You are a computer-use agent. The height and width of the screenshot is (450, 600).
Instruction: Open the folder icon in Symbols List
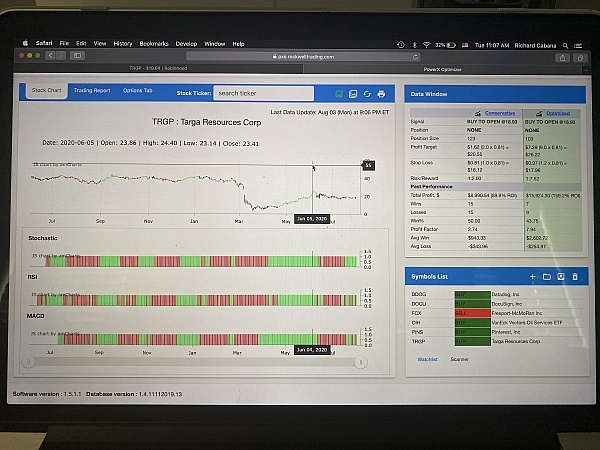coord(547,276)
